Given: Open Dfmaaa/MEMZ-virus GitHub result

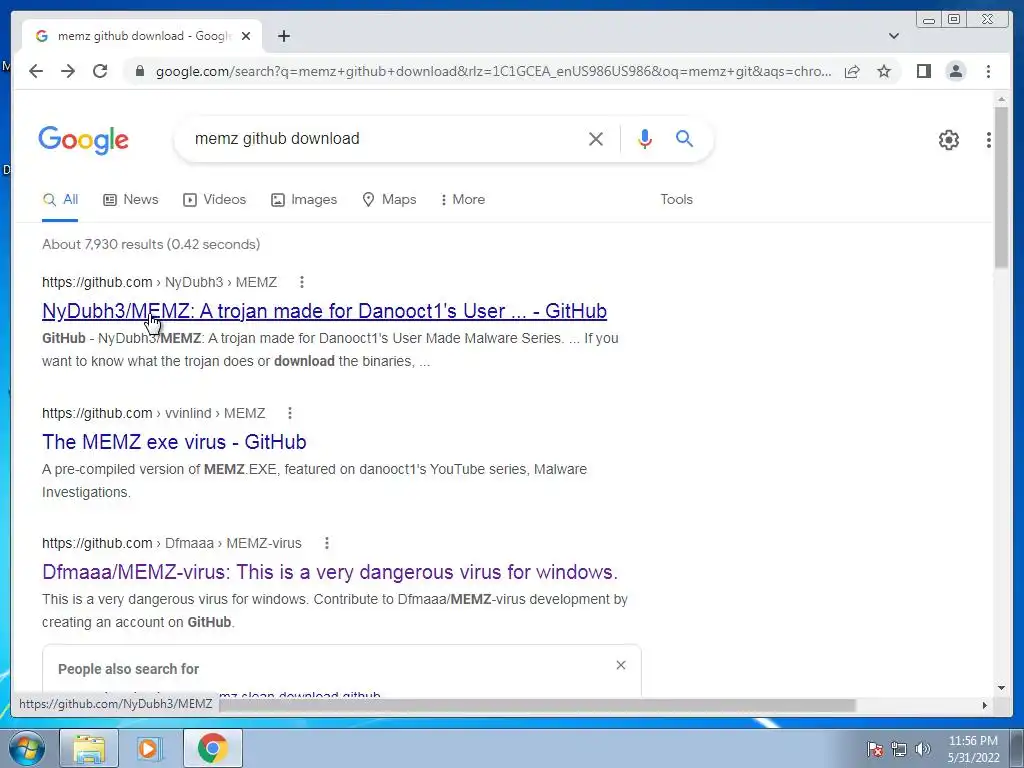Looking at the screenshot, I should tap(330, 572).
